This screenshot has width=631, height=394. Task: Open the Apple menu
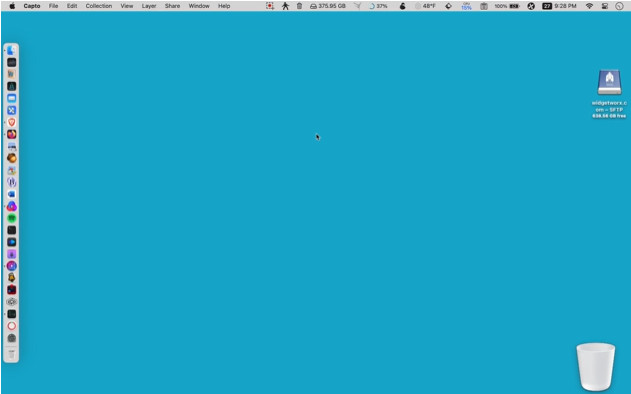point(12,6)
